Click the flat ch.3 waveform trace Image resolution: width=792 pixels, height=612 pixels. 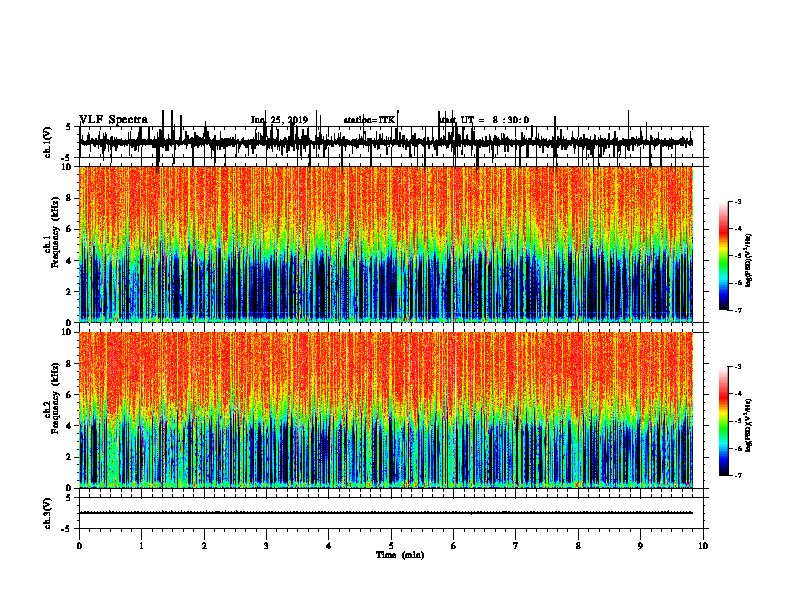coord(386,513)
